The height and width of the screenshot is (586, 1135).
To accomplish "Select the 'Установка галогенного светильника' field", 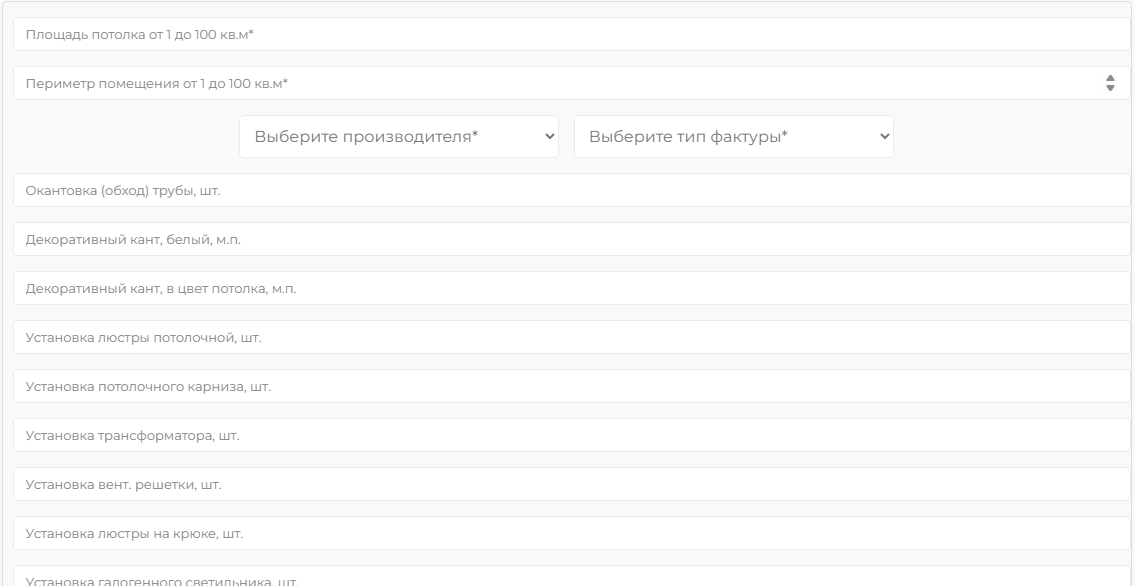I will click(x=570, y=578).
